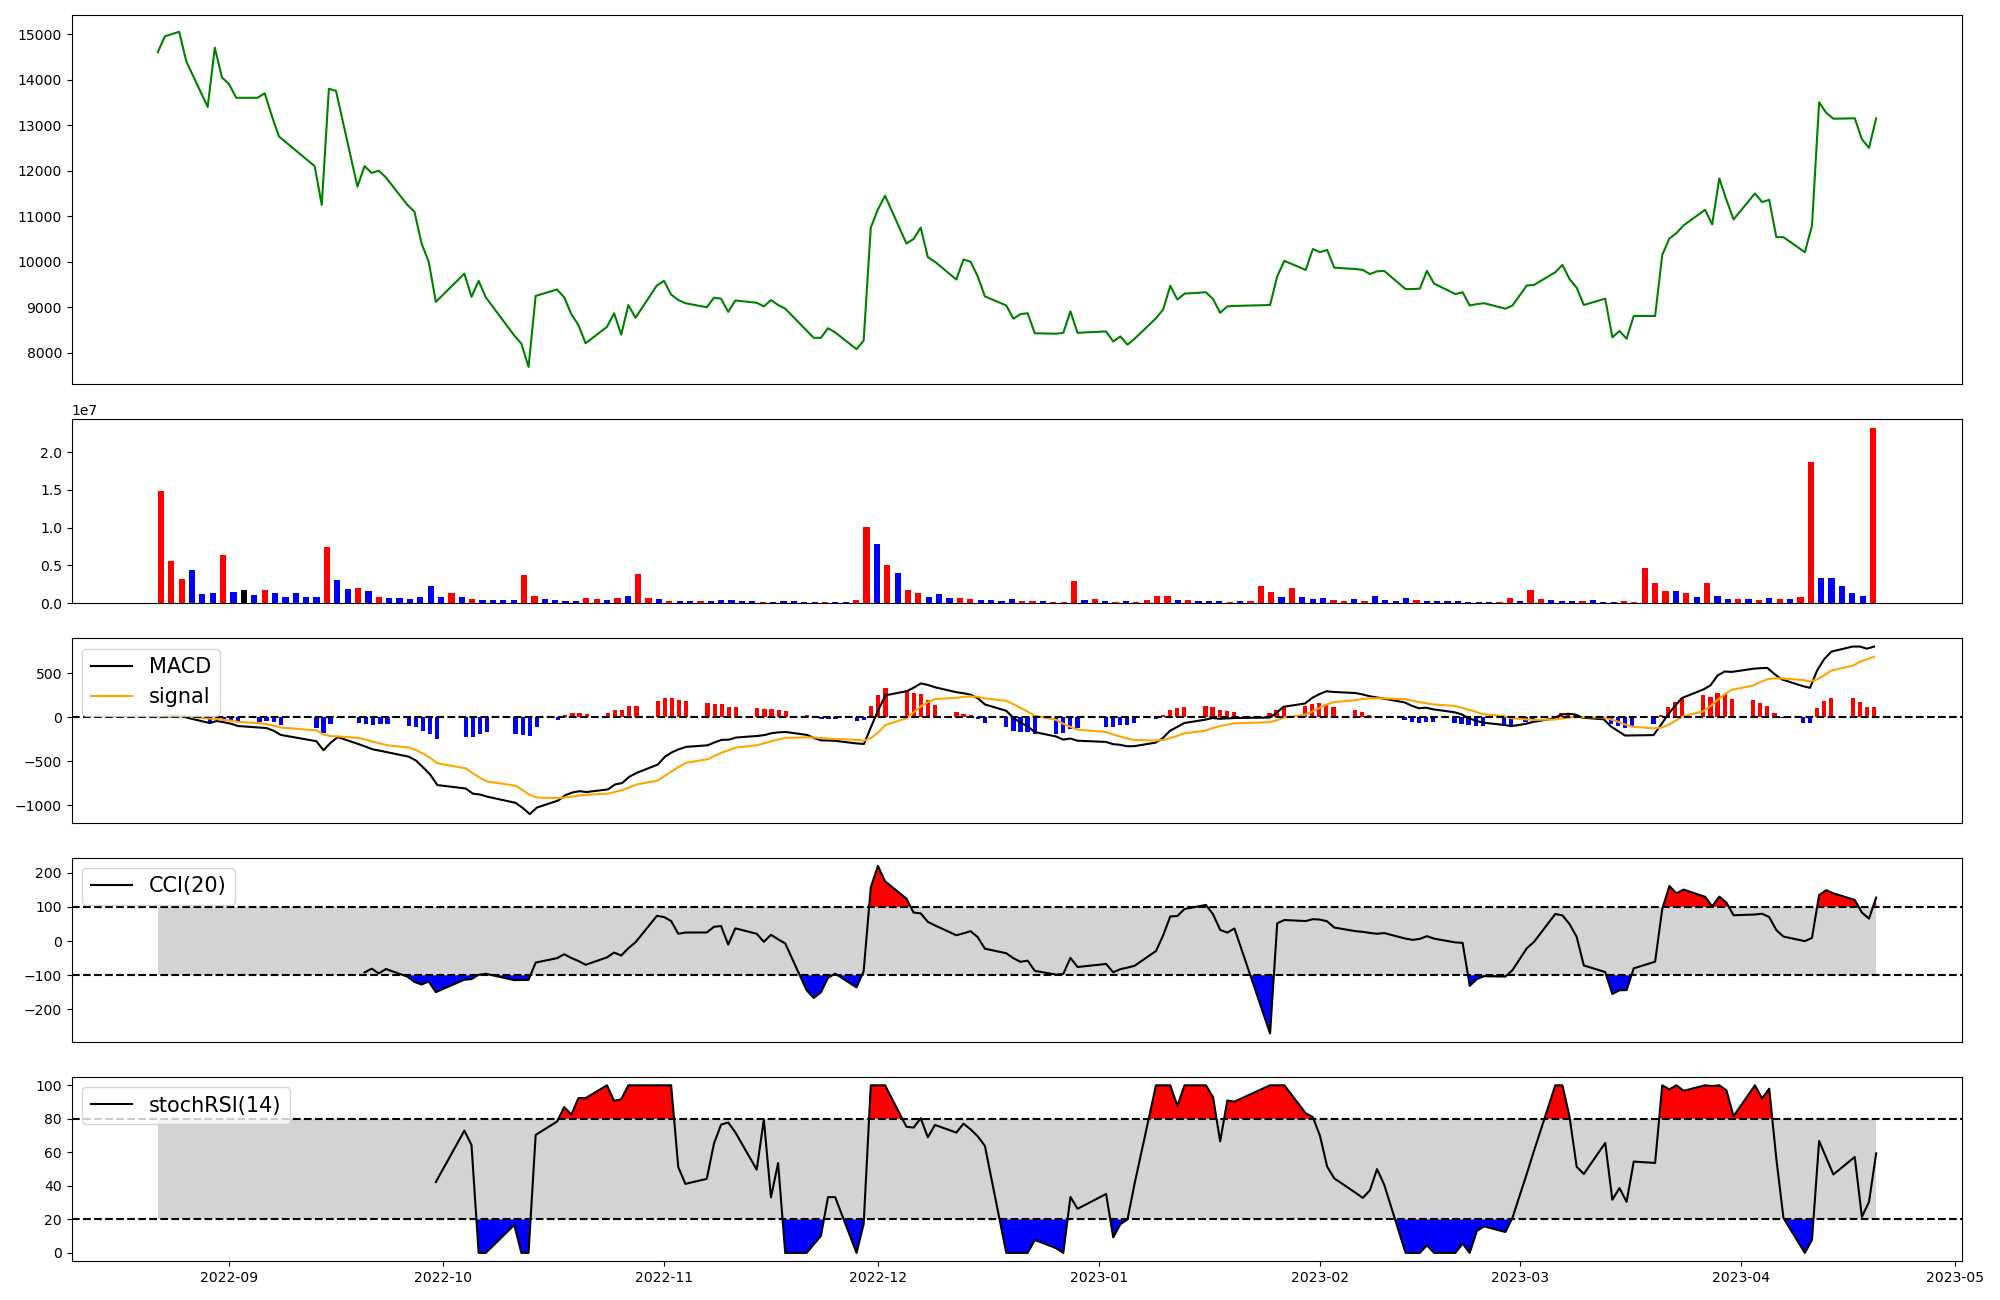Click the 2022-09 date axis label
This screenshot has width=2000, height=1300.
click(x=229, y=1277)
